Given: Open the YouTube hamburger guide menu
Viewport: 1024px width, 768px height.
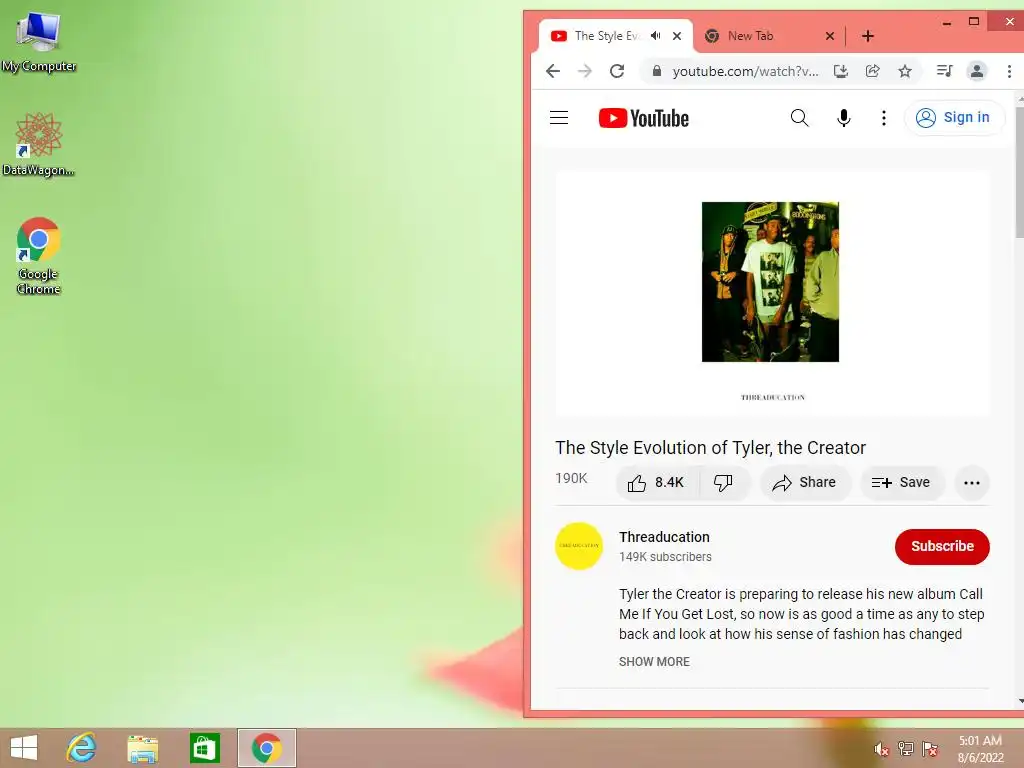Looking at the screenshot, I should coord(558,118).
